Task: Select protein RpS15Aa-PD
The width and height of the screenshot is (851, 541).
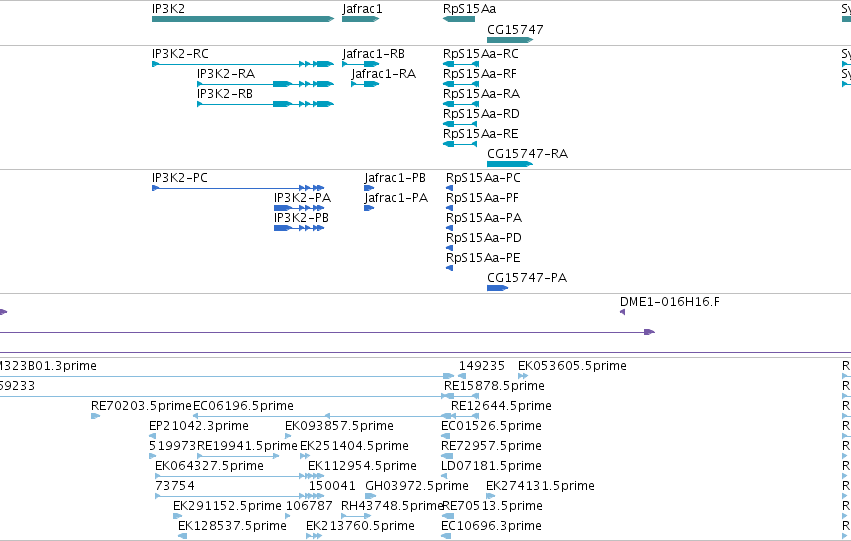Action: pos(449,248)
